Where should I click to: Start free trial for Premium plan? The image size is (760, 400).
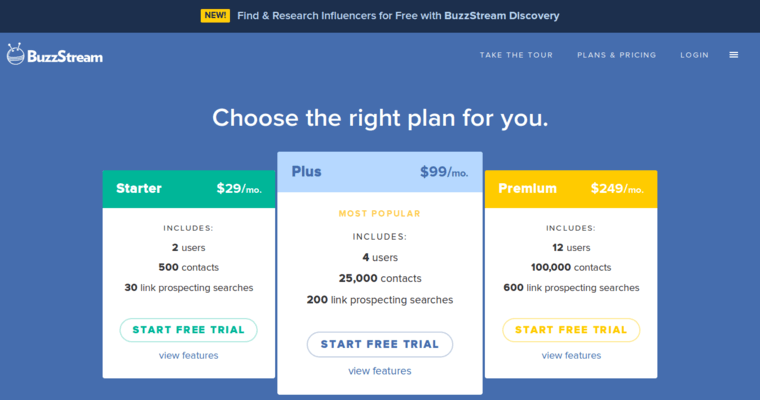pyautogui.click(x=571, y=330)
